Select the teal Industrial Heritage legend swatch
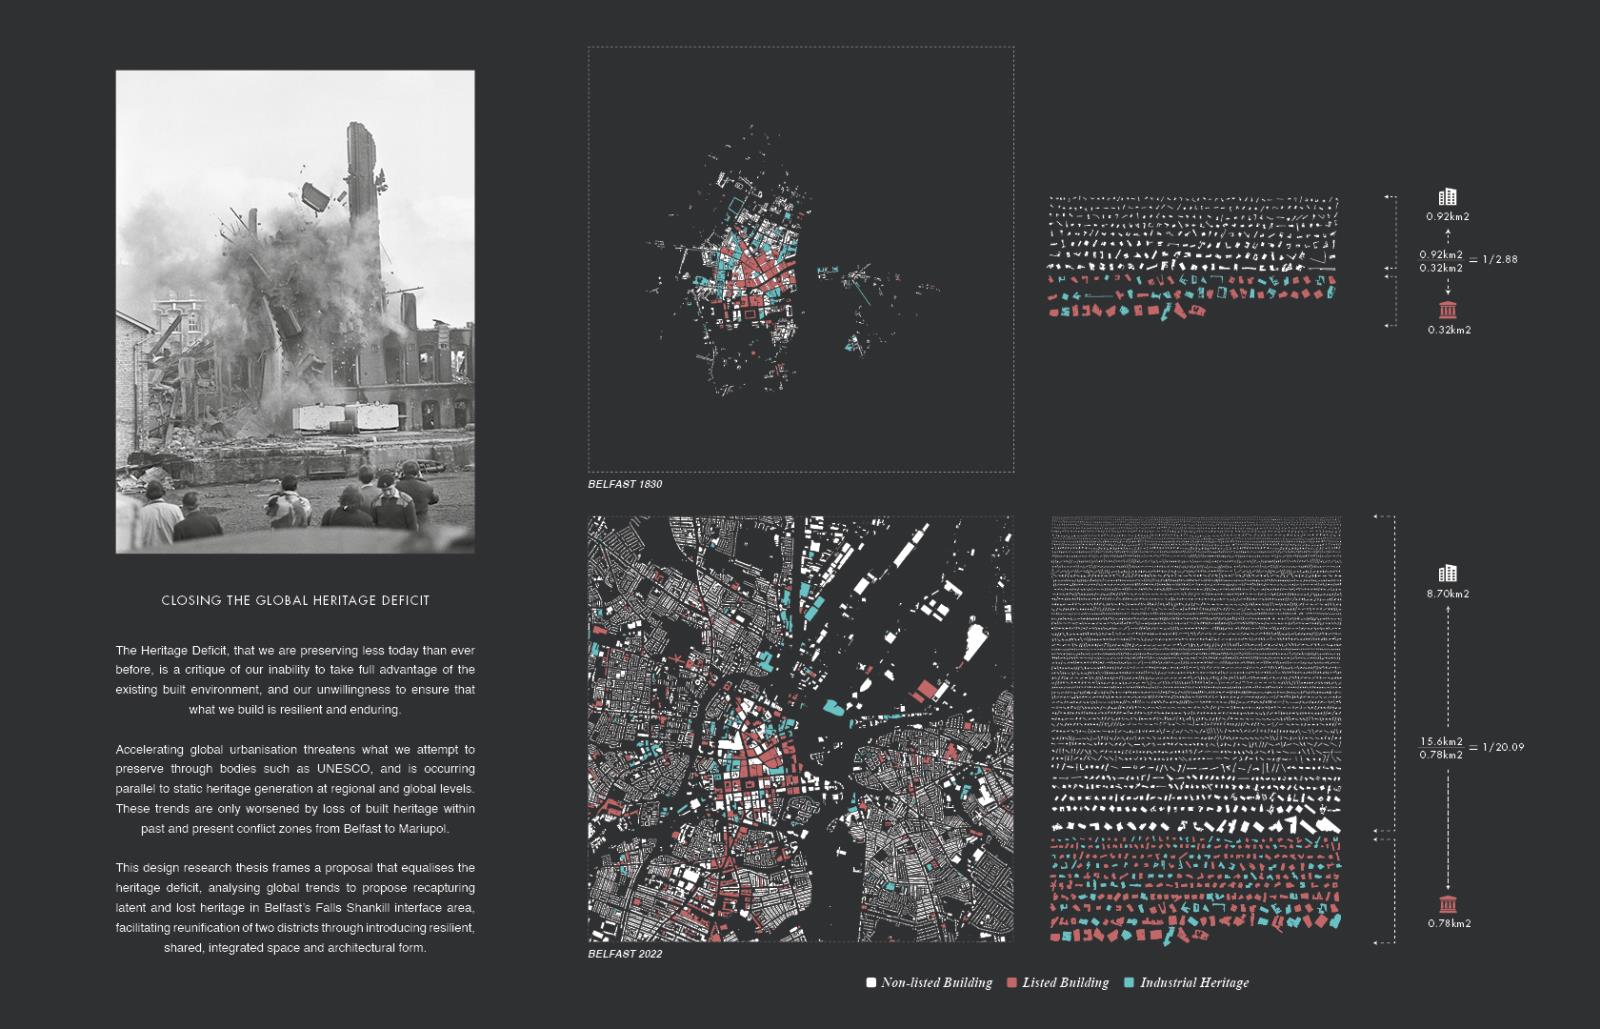The image size is (1600, 1029). 1130,983
